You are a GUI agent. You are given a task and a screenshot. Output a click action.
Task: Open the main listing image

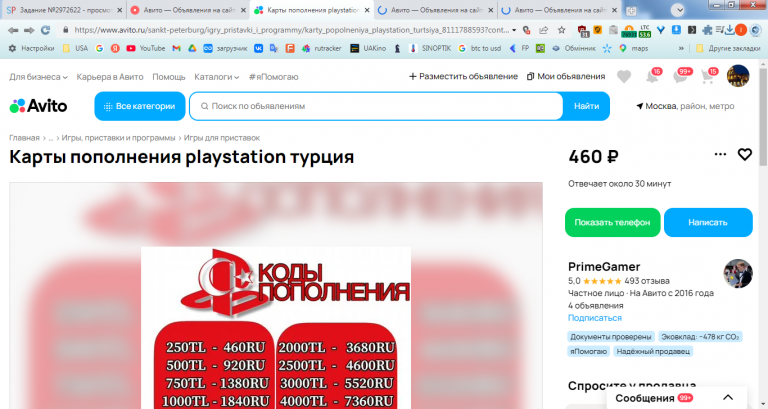point(276,296)
